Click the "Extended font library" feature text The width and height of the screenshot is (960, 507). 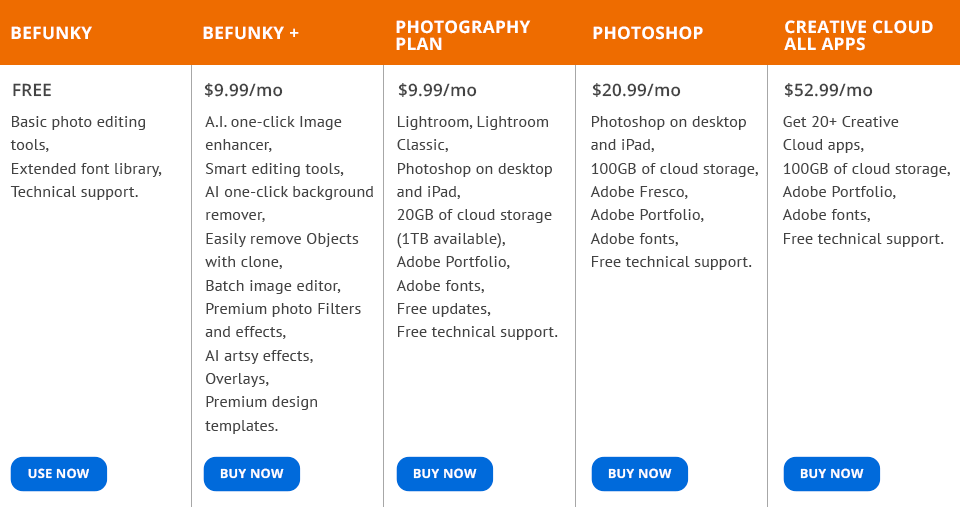[x=86, y=169]
